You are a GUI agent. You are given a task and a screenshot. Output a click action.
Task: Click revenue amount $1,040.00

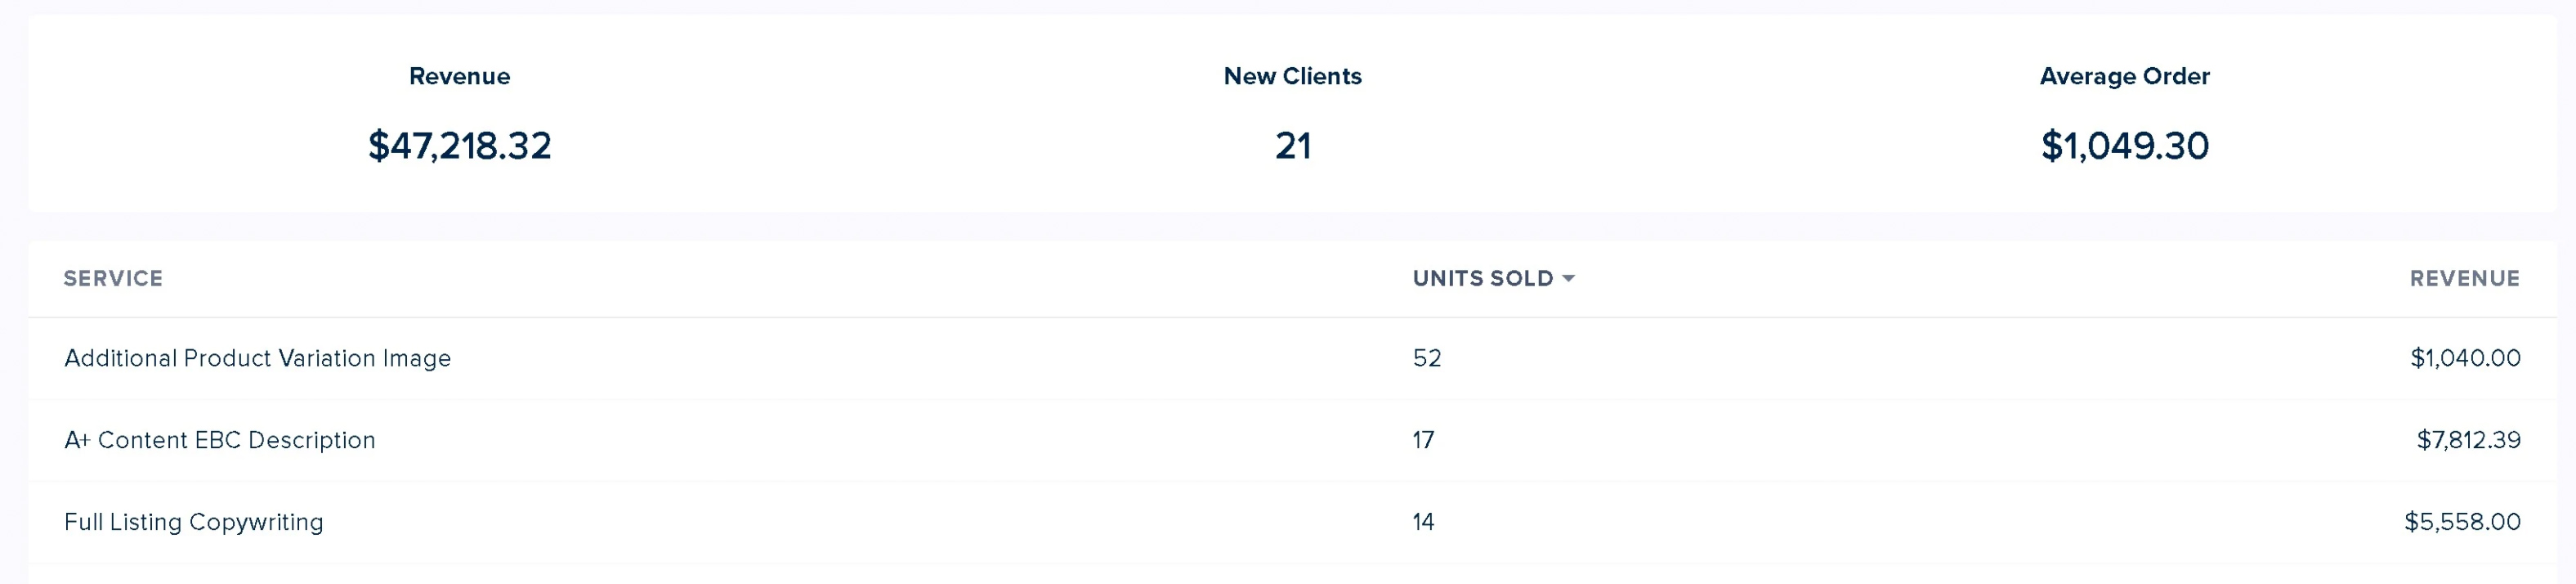[x=2465, y=358]
